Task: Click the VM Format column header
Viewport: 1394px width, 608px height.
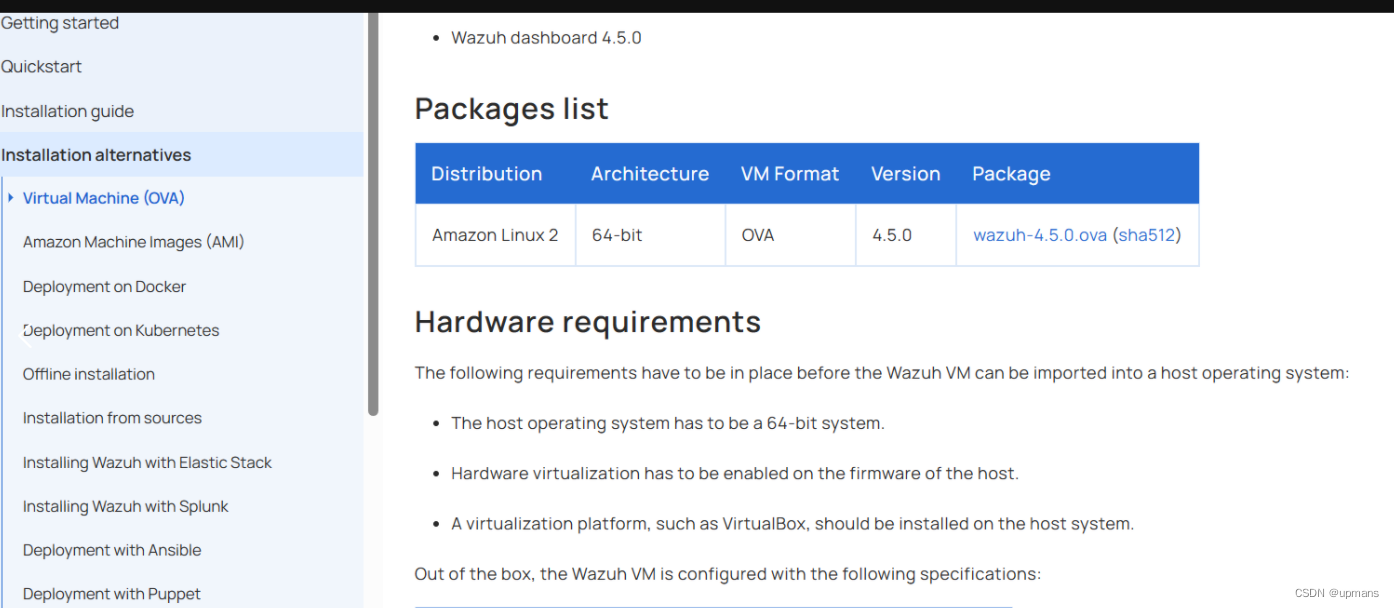Action: pos(790,174)
